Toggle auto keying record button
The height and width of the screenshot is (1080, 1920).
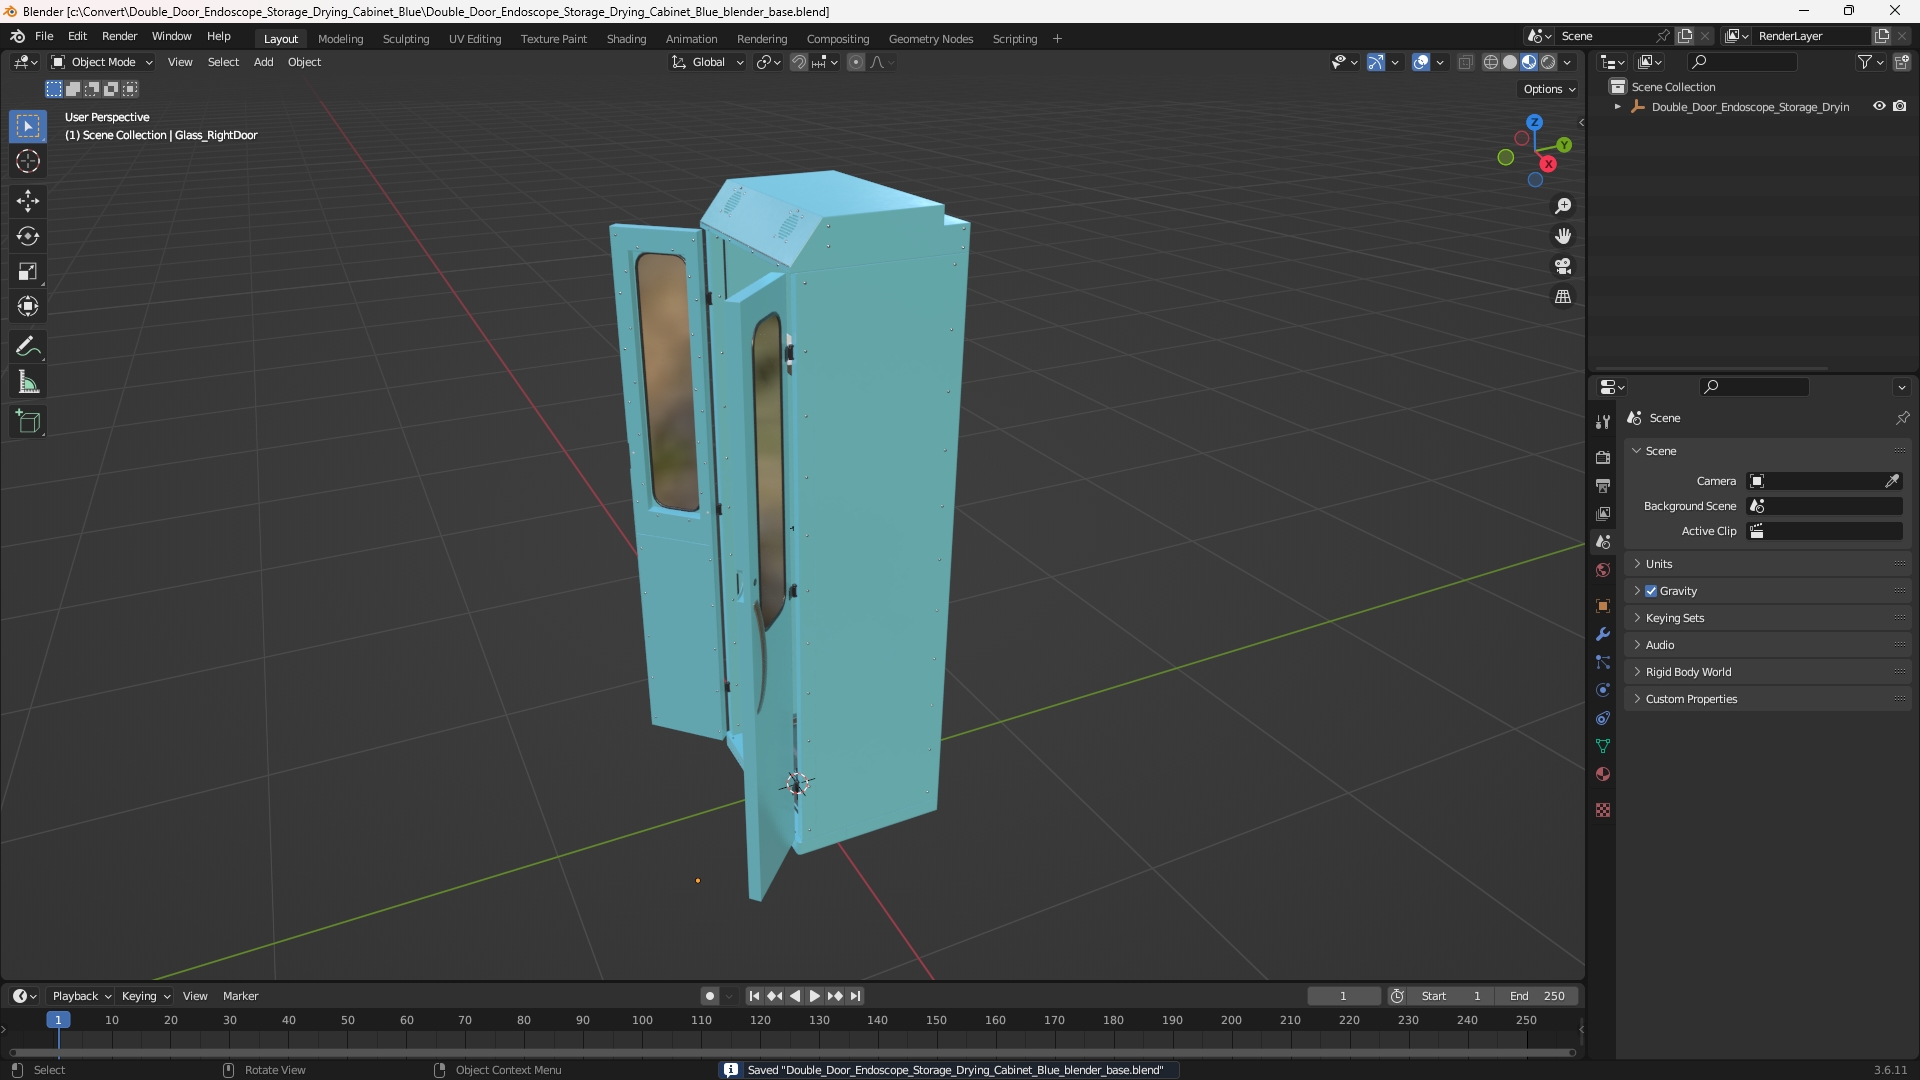pos(710,996)
